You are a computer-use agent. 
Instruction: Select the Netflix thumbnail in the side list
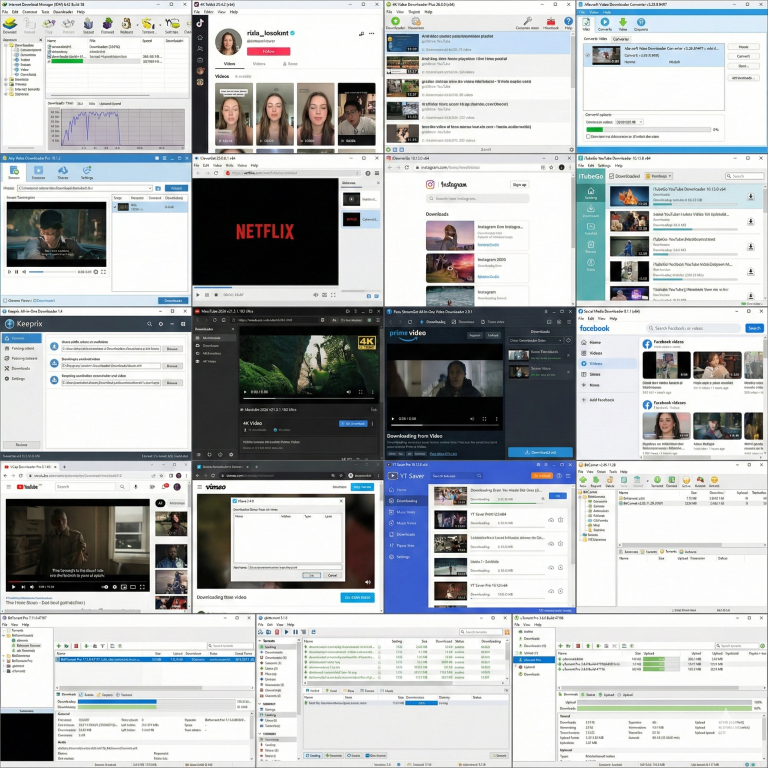coord(351,219)
